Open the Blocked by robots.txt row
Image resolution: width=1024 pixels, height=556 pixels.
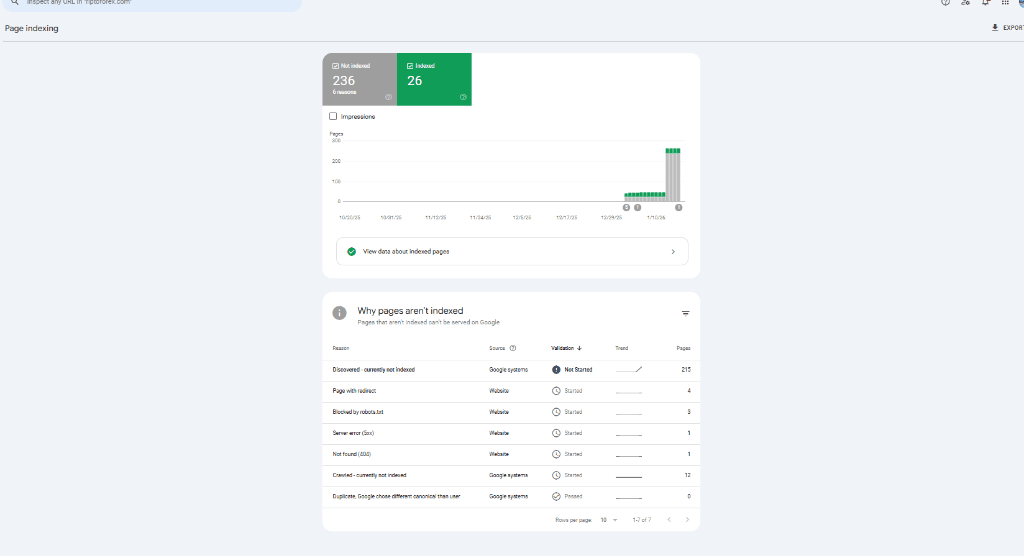359,412
